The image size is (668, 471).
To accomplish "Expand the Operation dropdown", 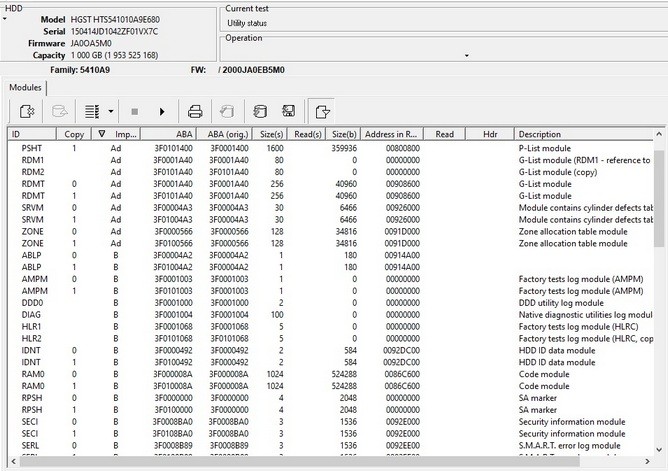I will (465, 56).
